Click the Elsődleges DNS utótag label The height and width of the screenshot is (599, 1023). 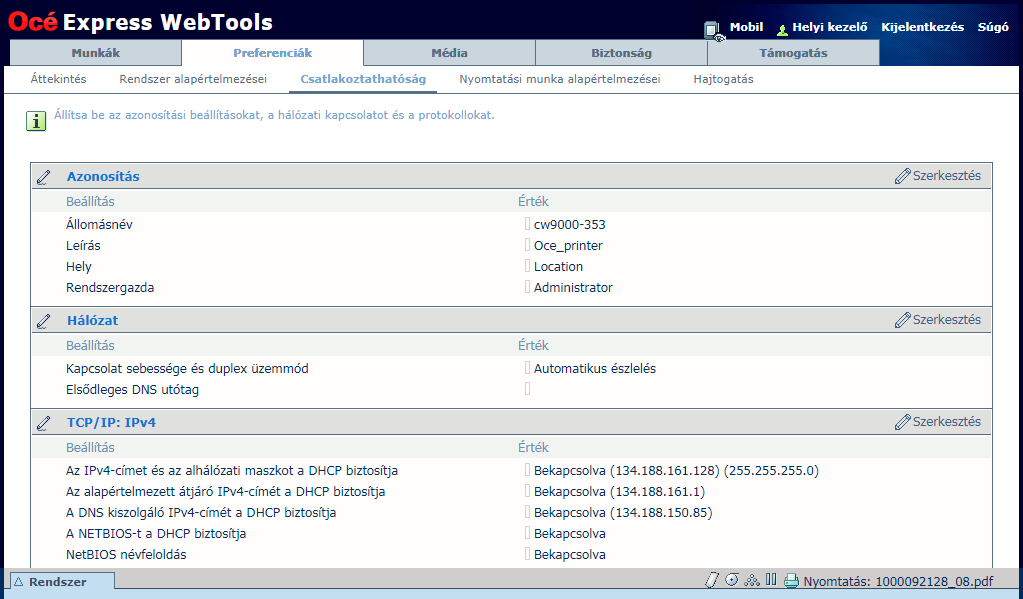132,390
